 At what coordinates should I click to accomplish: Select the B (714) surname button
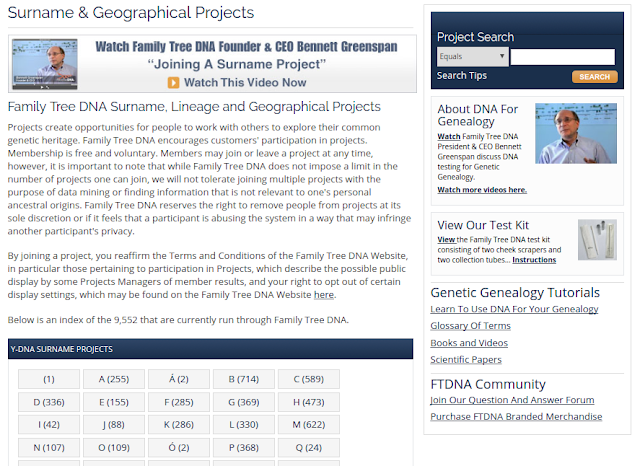point(244,379)
